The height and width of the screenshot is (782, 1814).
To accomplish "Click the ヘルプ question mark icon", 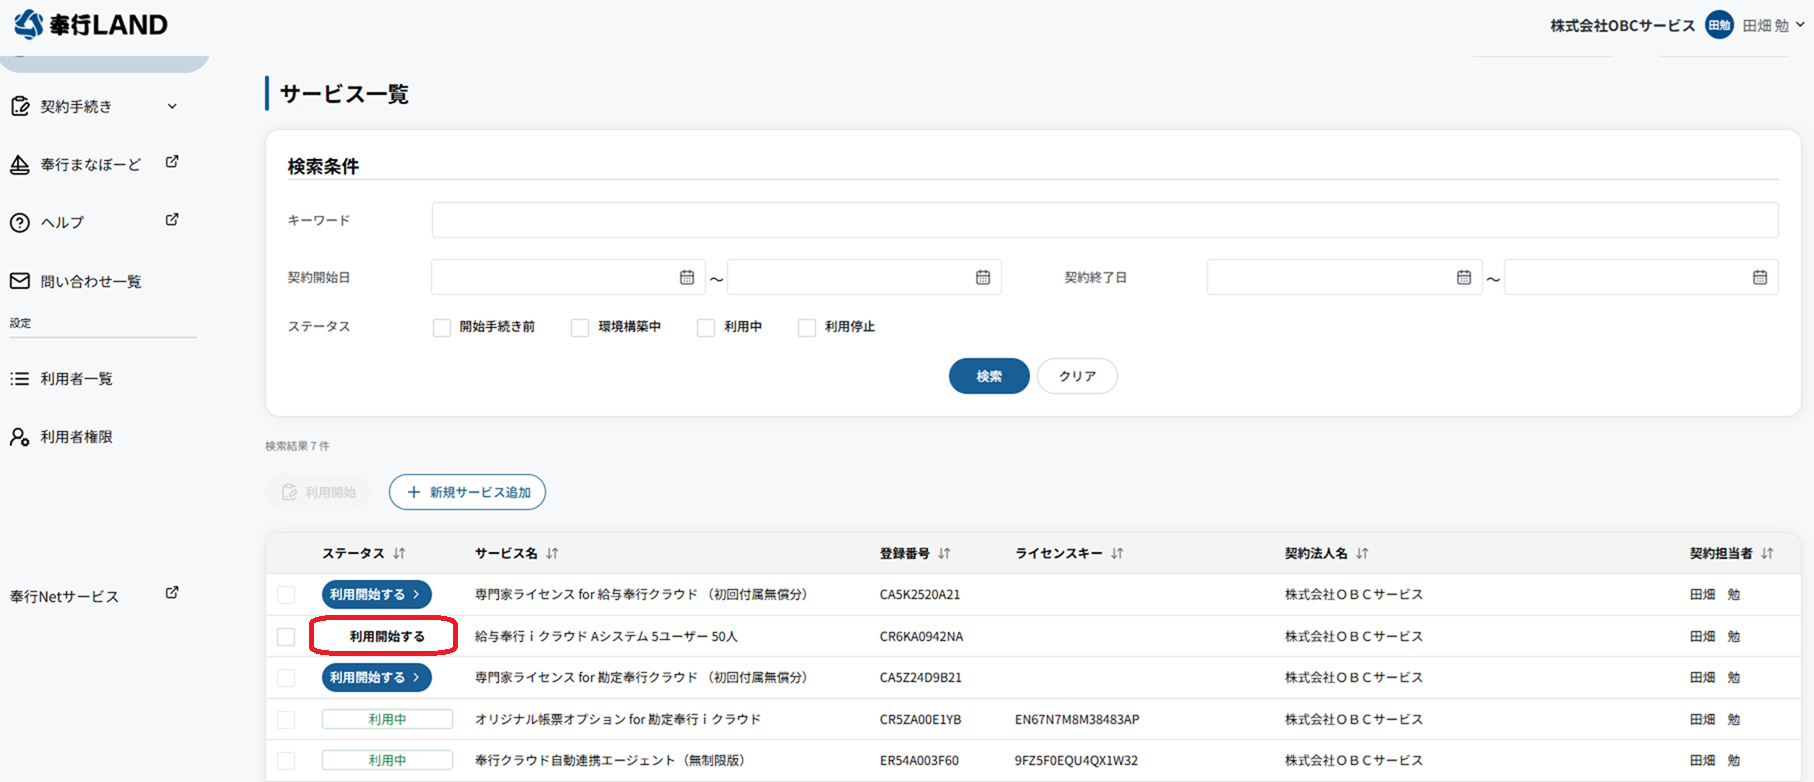I will tap(20, 222).
